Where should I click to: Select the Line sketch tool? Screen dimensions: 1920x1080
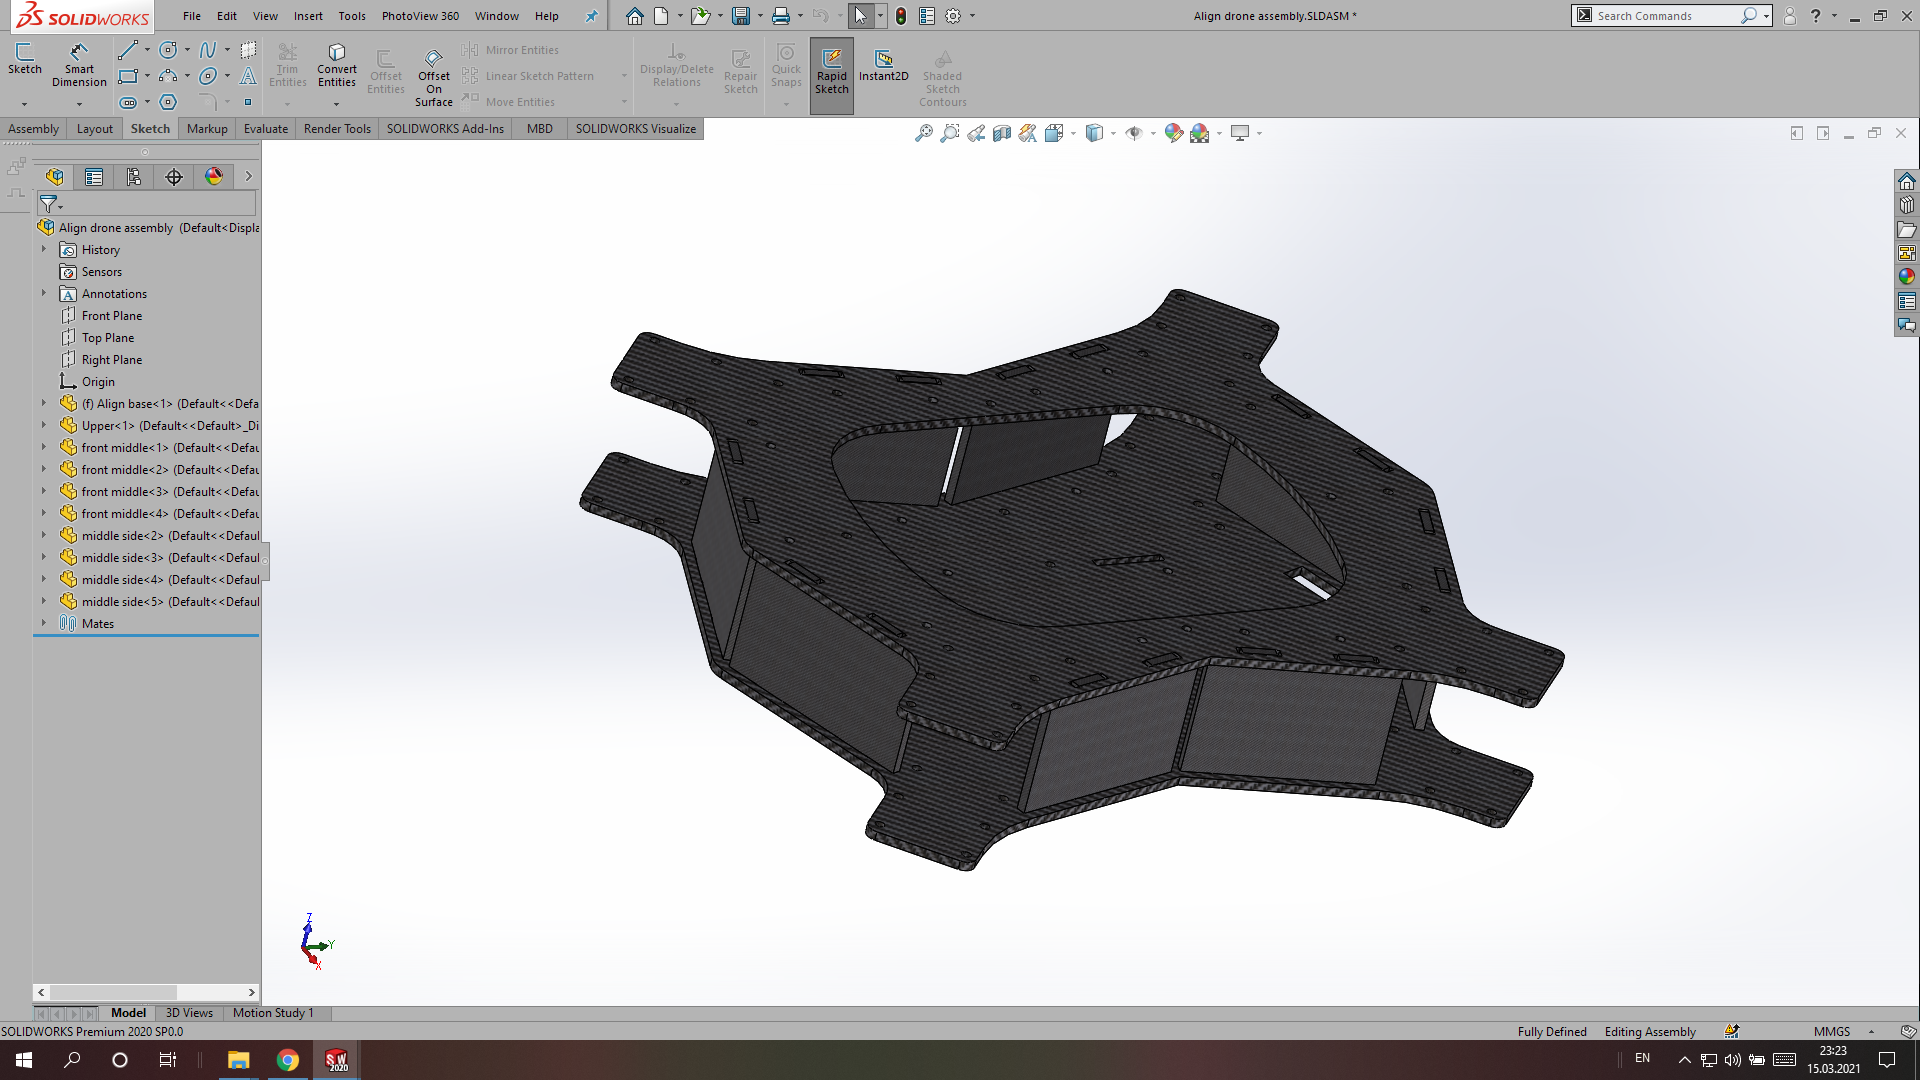pyautogui.click(x=127, y=50)
